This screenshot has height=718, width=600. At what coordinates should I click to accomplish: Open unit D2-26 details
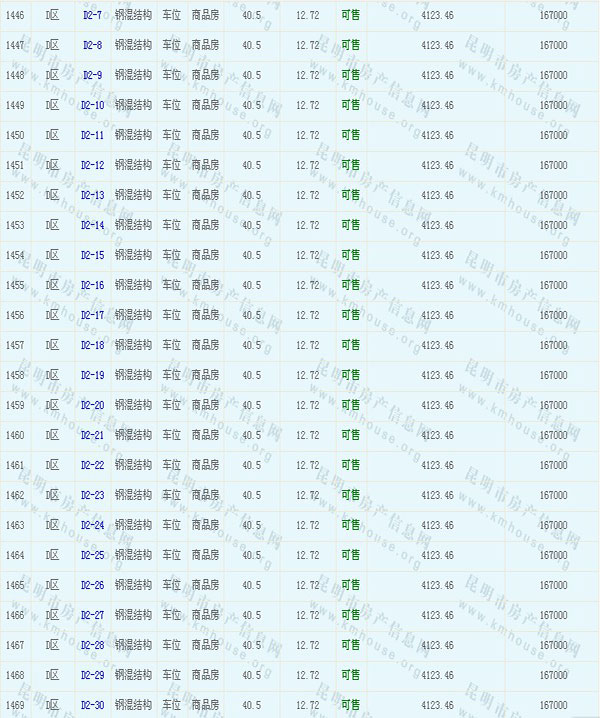pyautogui.click(x=92, y=586)
